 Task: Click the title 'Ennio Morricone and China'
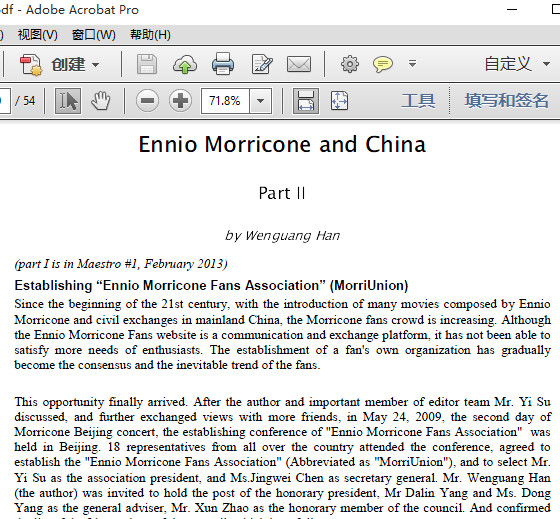point(282,145)
